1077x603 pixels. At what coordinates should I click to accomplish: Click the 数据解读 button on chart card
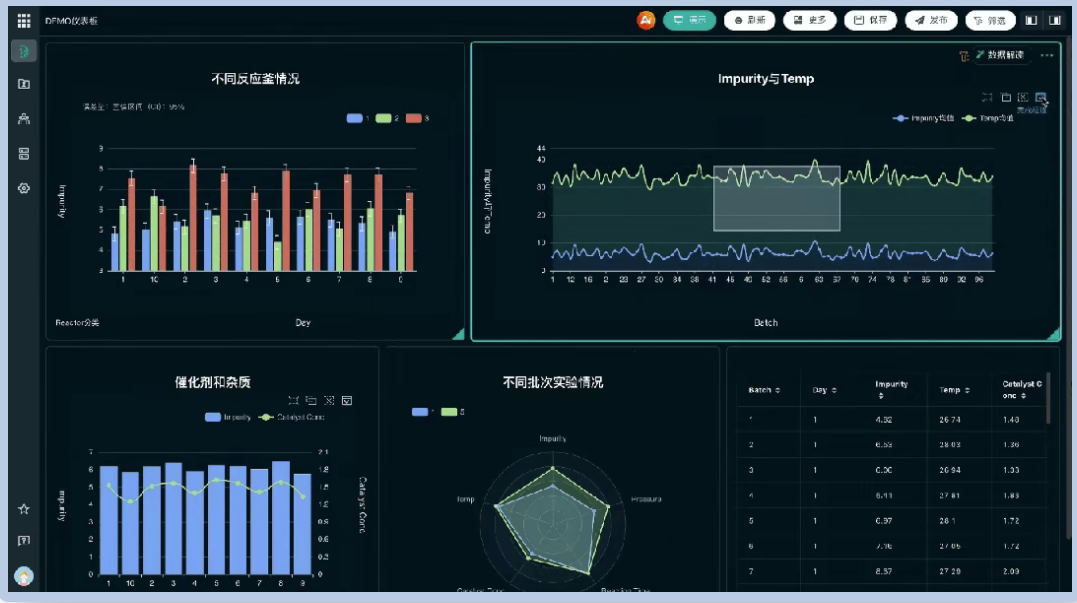click(999, 56)
